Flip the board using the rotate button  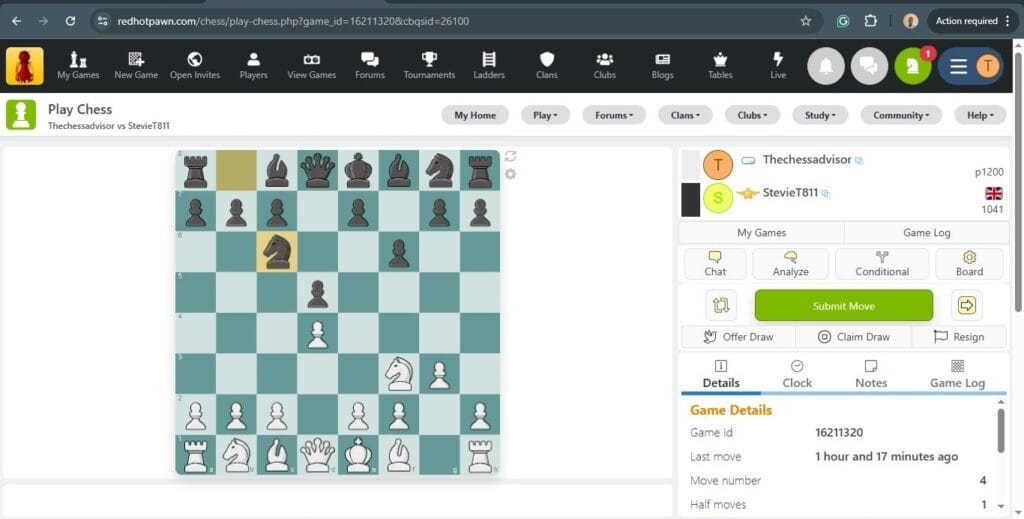[x=720, y=305]
